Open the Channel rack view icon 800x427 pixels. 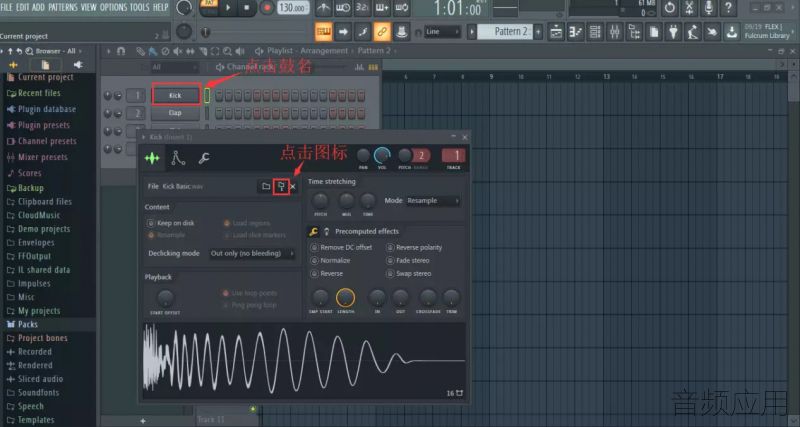coord(595,32)
